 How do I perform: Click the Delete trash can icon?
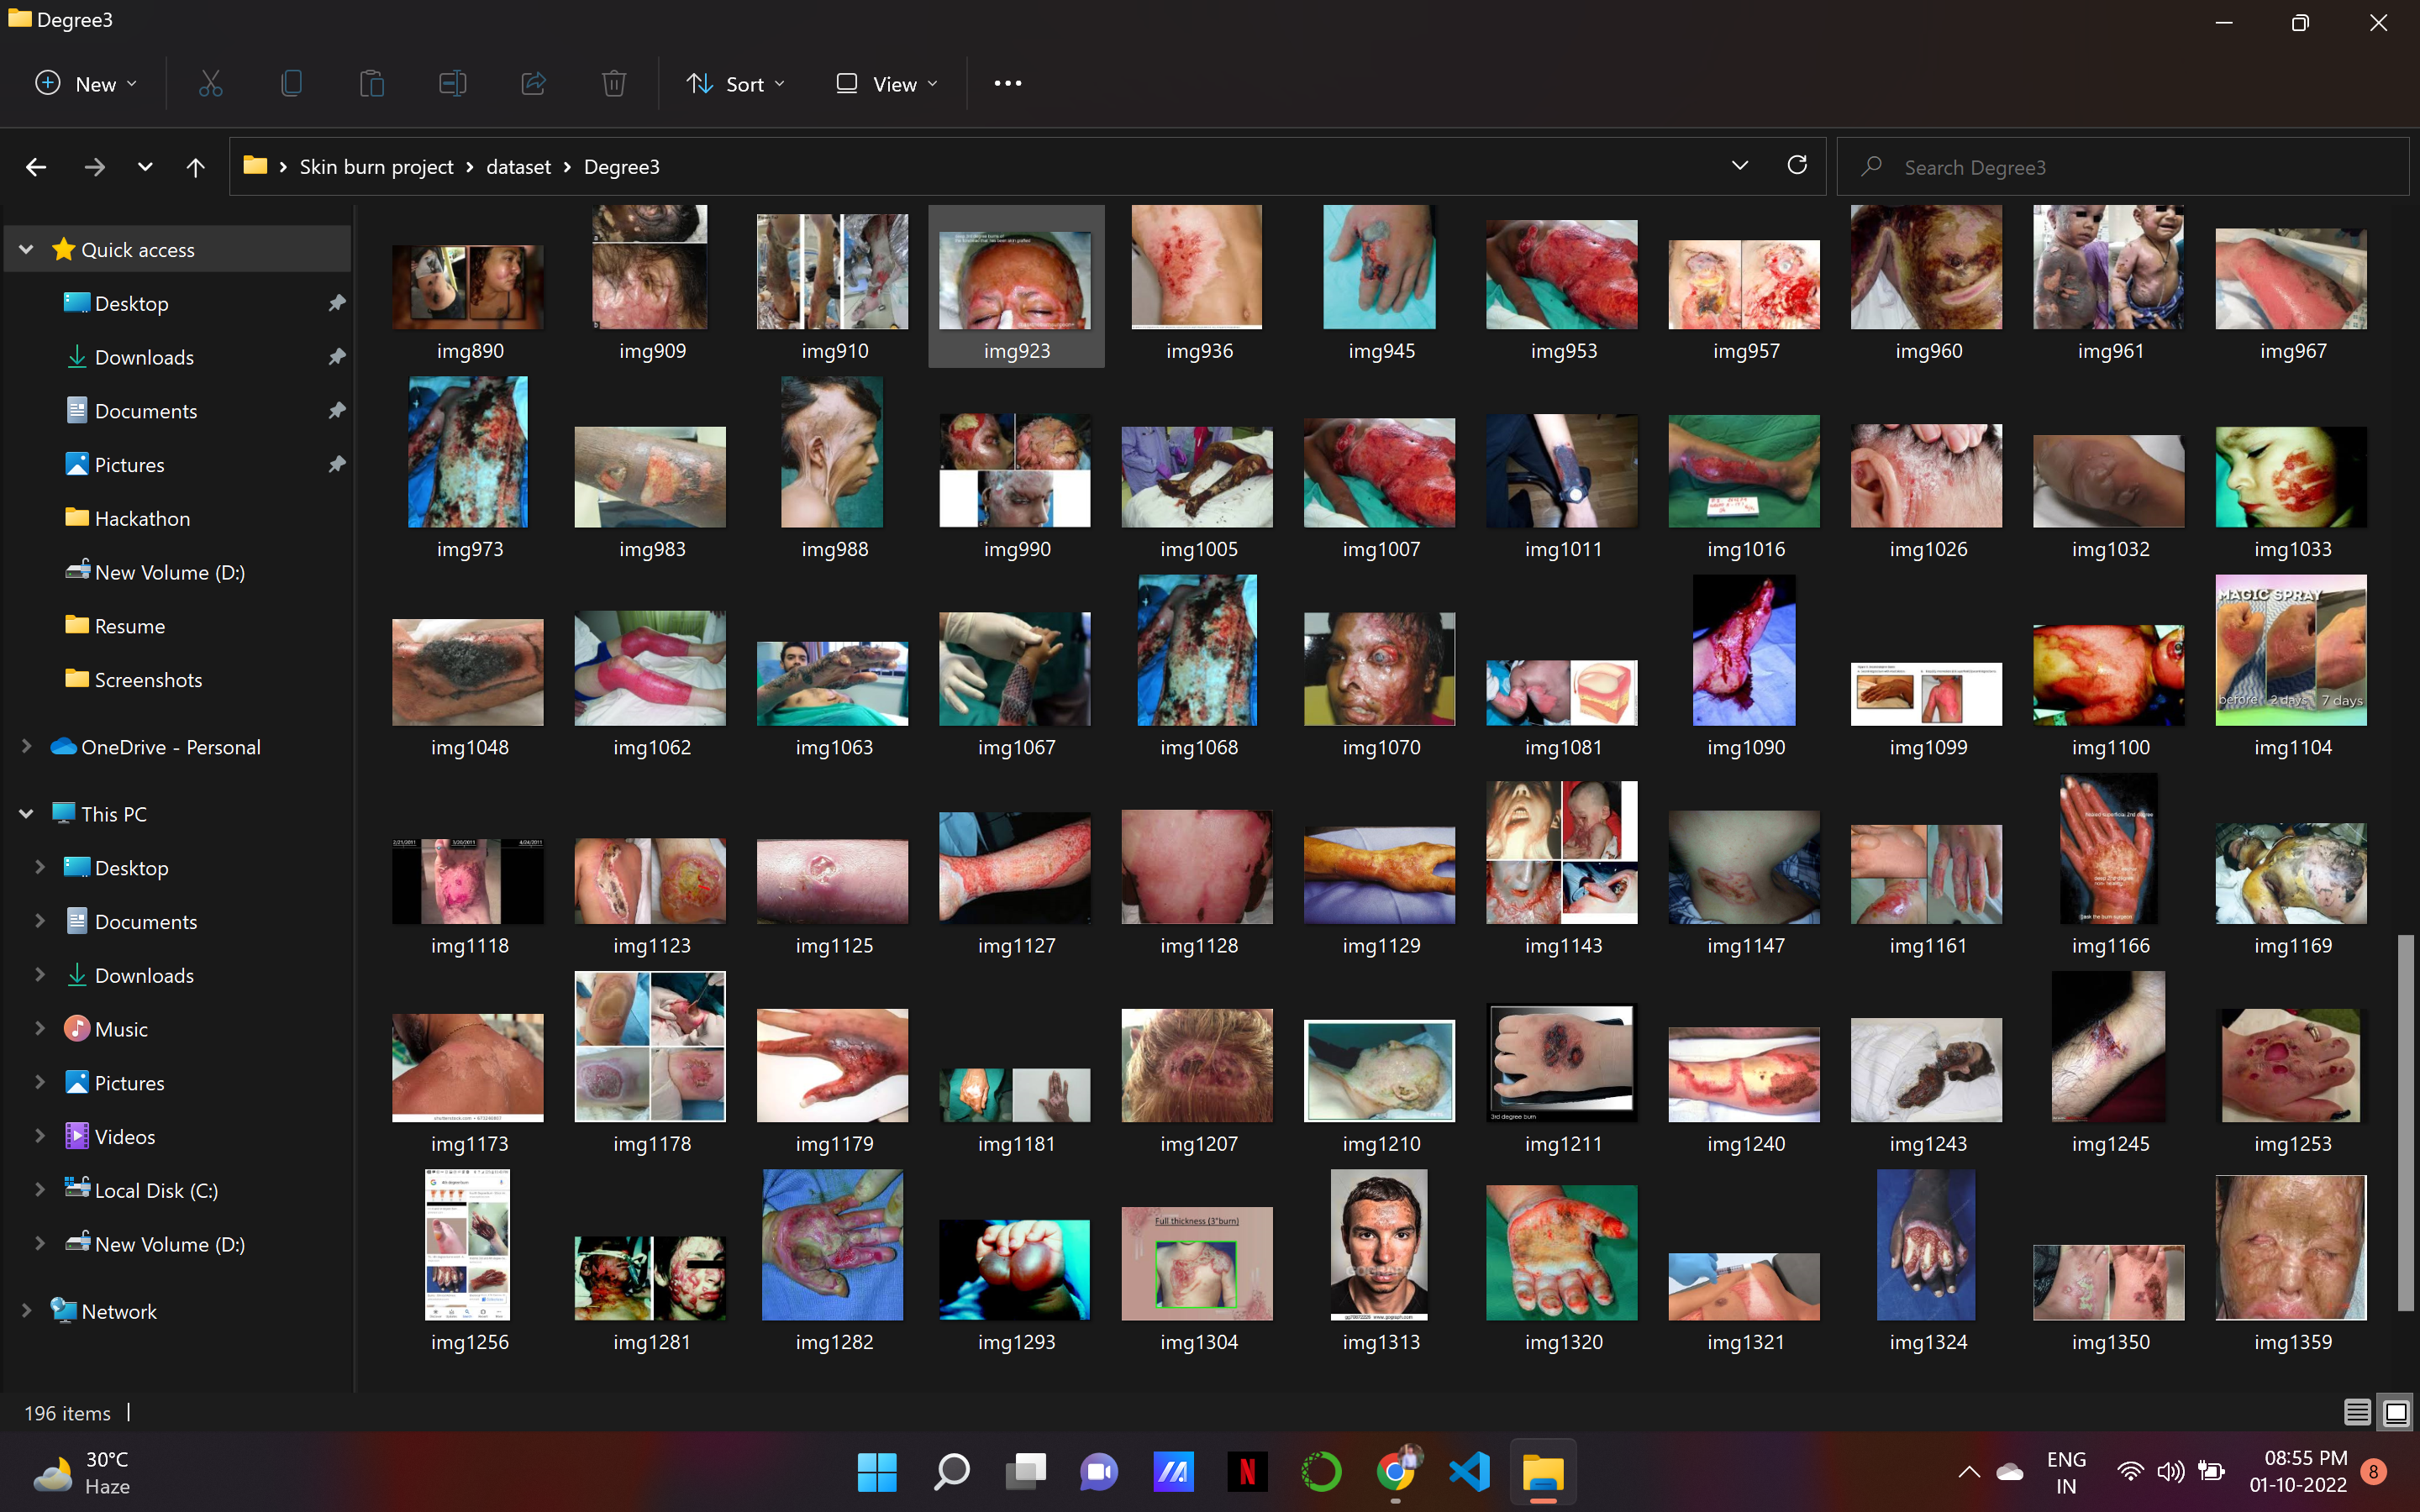pos(614,84)
